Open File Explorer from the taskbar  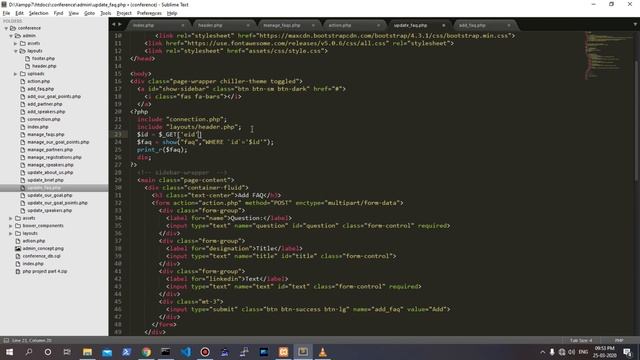click(87, 352)
